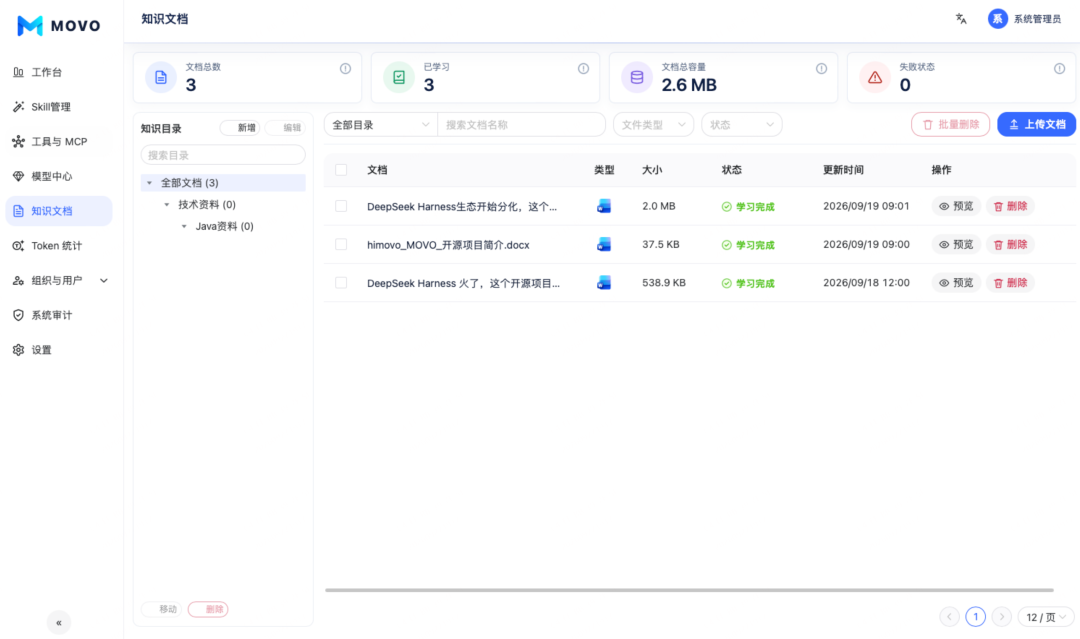Open 工具与 MCP in sidebar
The width and height of the screenshot is (1080, 639).
pyautogui.click(x=59, y=142)
